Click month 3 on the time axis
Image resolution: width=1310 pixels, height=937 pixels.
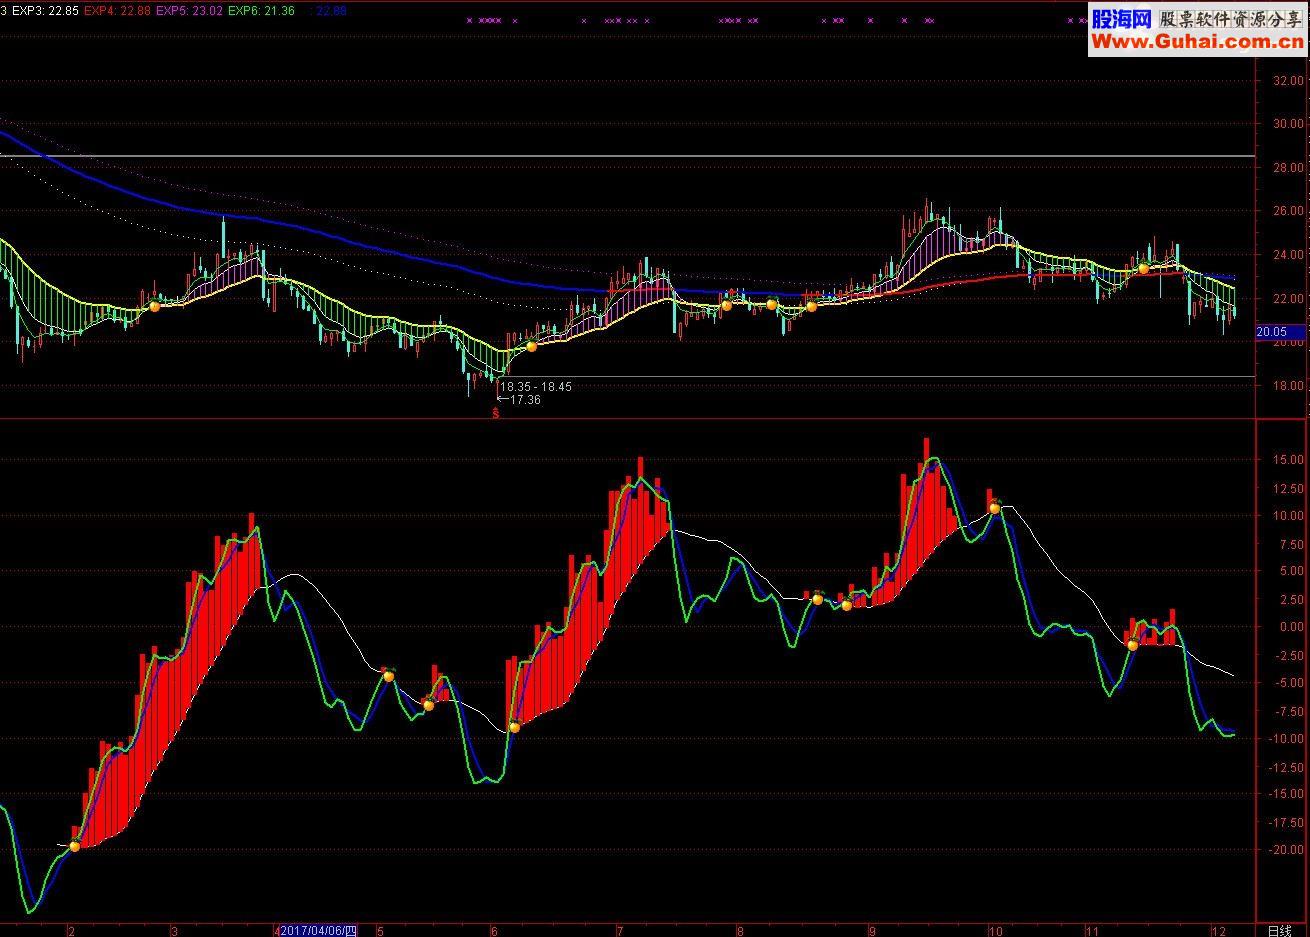pyautogui.click(x=174, y=930)
